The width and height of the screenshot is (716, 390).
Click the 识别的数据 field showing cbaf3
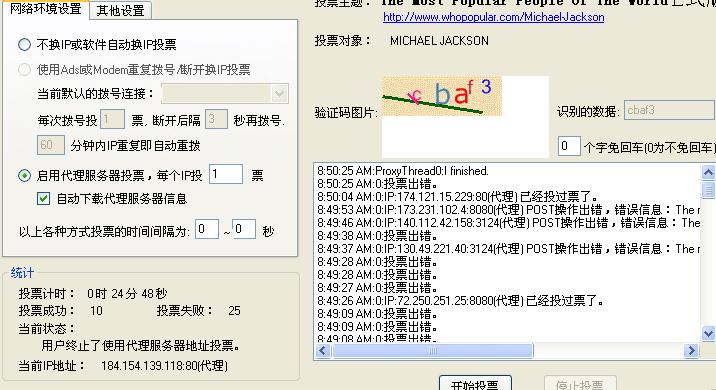(669, 111)
